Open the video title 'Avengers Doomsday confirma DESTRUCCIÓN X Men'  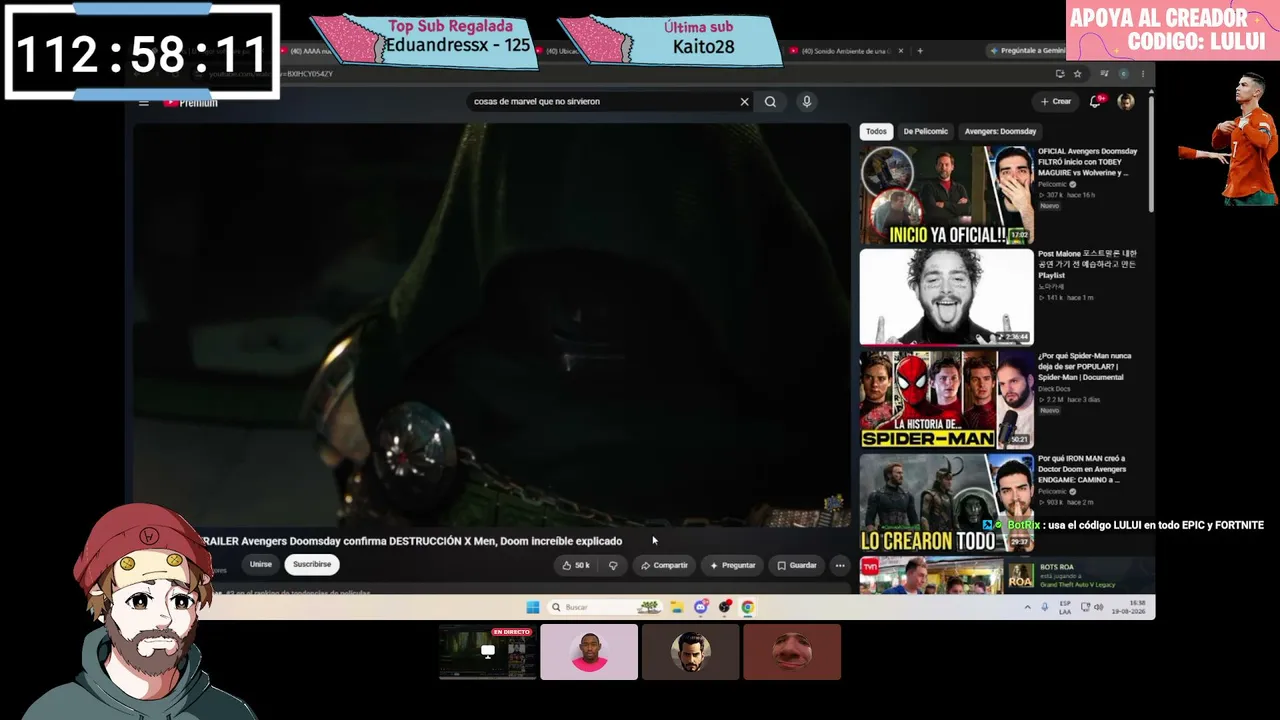click(412, 541)
